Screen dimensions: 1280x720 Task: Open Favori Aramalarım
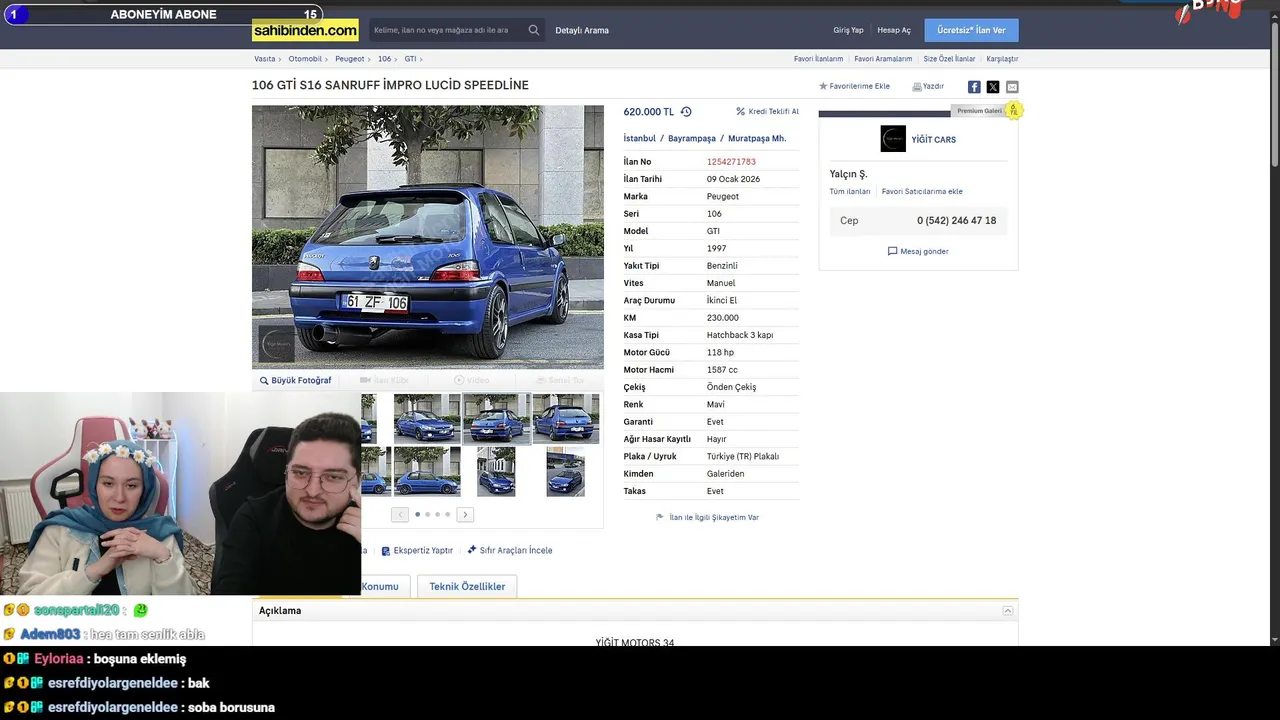pyautogui.click(x=883, y=59)
